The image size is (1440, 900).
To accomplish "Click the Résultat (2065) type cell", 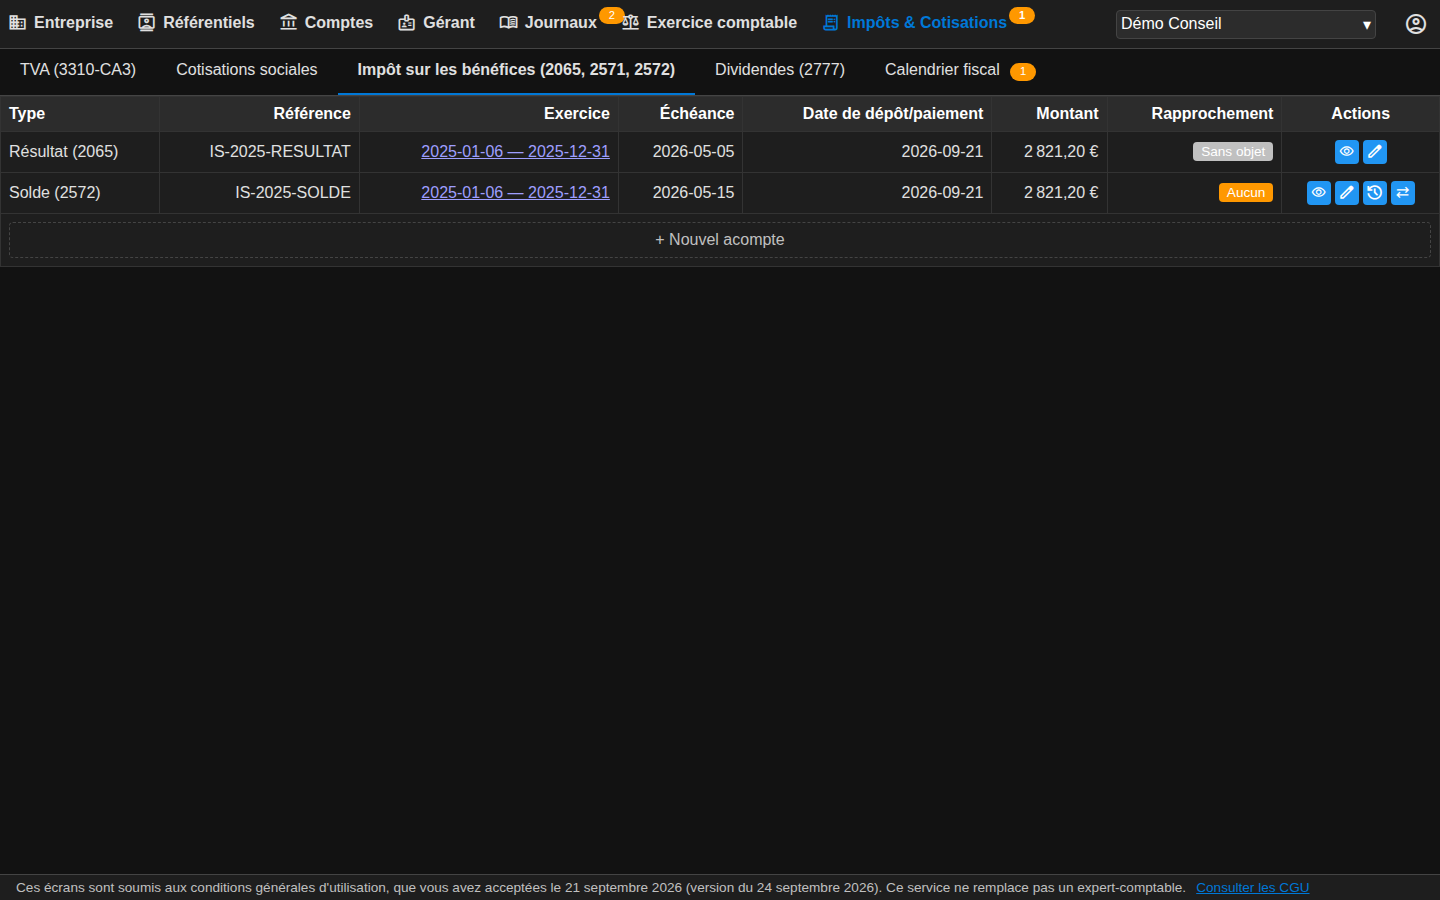I will (x=80, y=152).
